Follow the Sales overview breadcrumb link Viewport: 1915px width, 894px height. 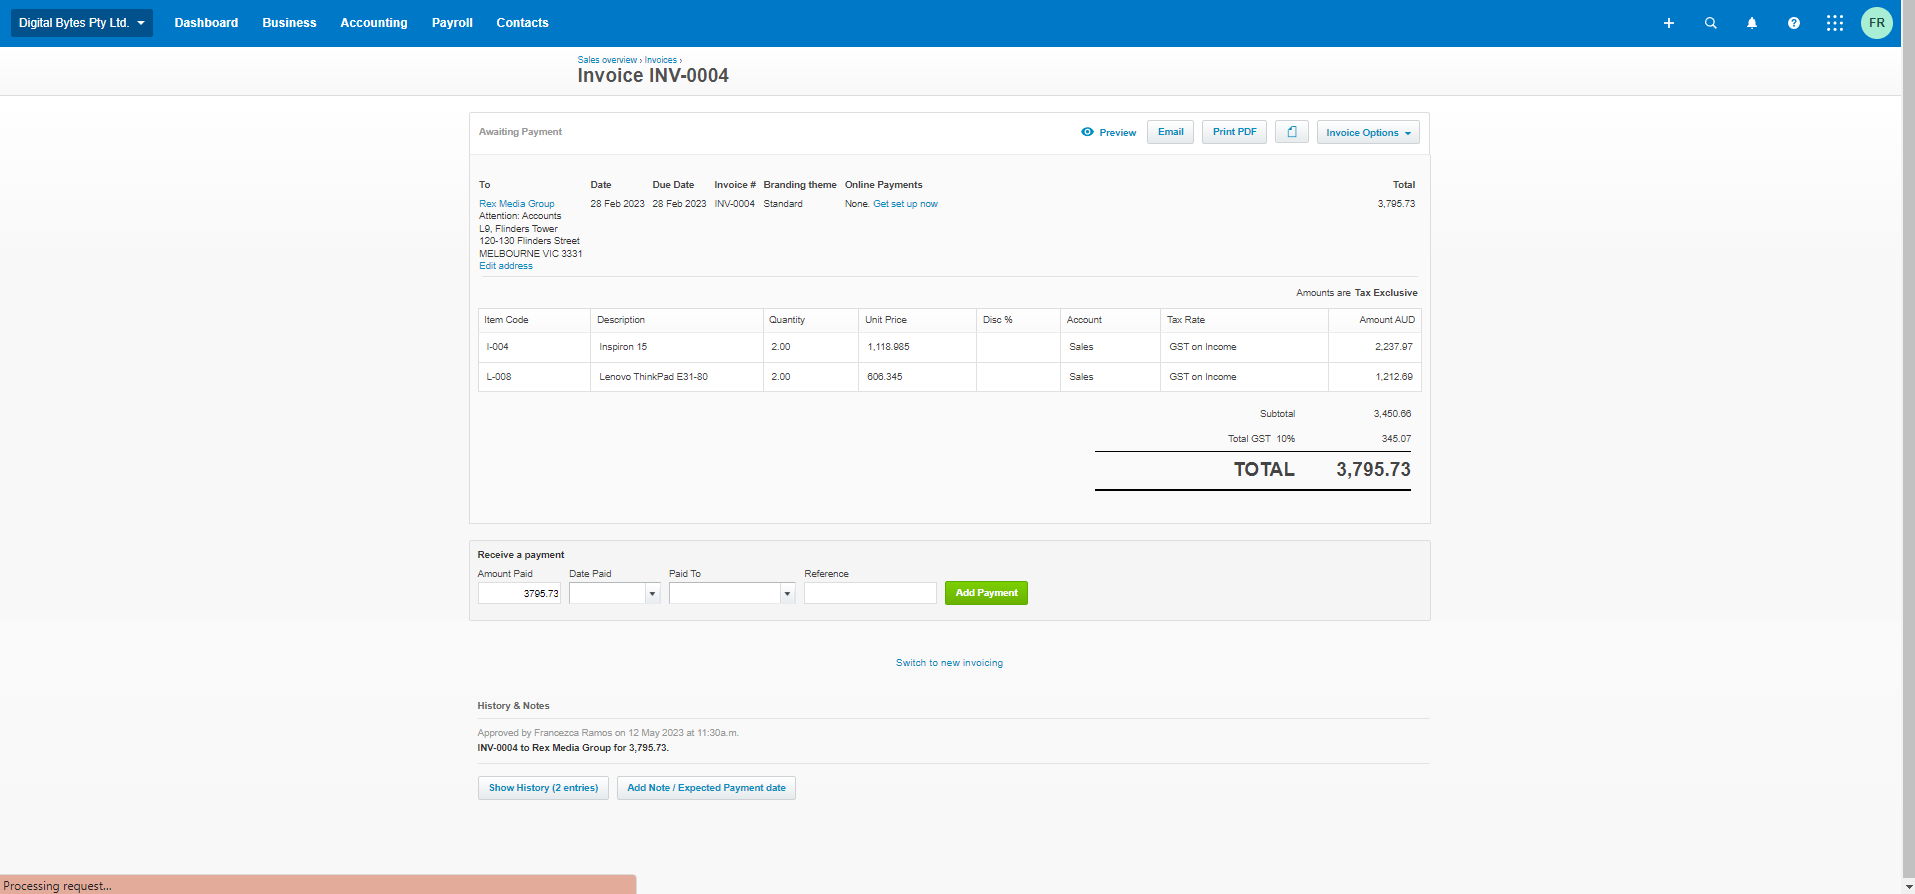(607, 60)
